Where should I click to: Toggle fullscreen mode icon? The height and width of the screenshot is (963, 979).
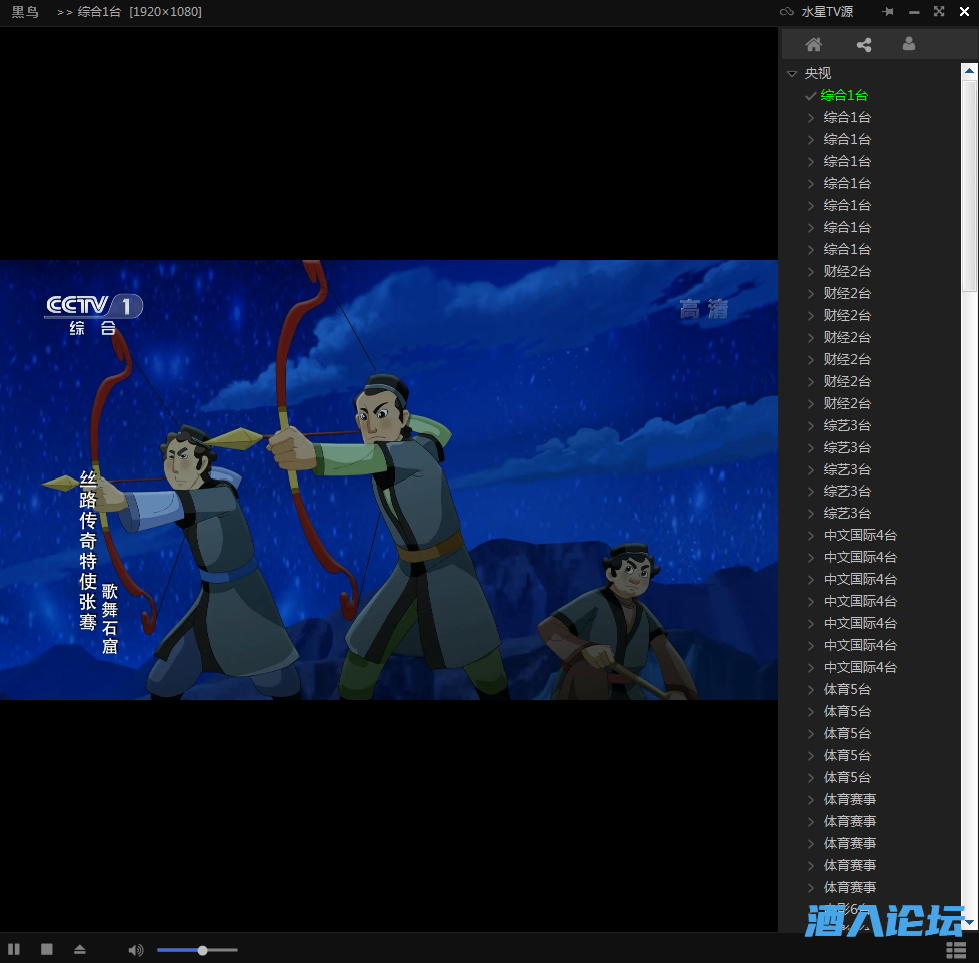point(939,12)
